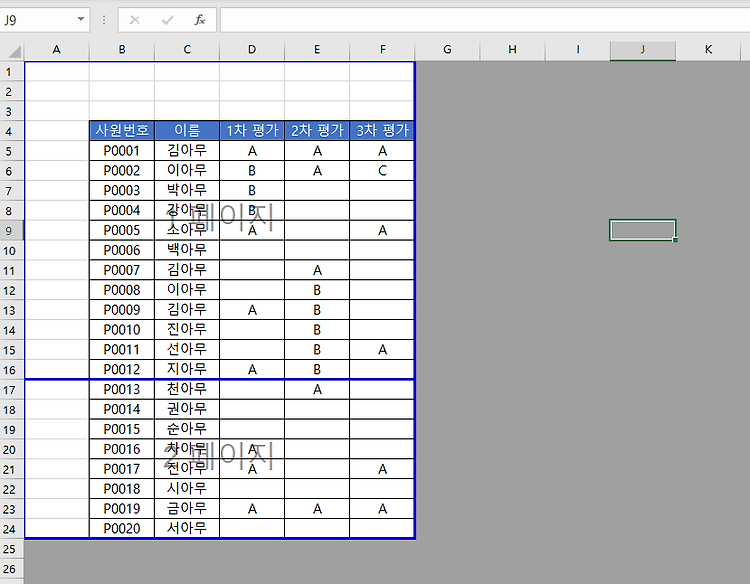The width and height of the screenshot is (750, 584).
Task: Click the 2차 평가 header cell
Action: [x=317, y=131]
